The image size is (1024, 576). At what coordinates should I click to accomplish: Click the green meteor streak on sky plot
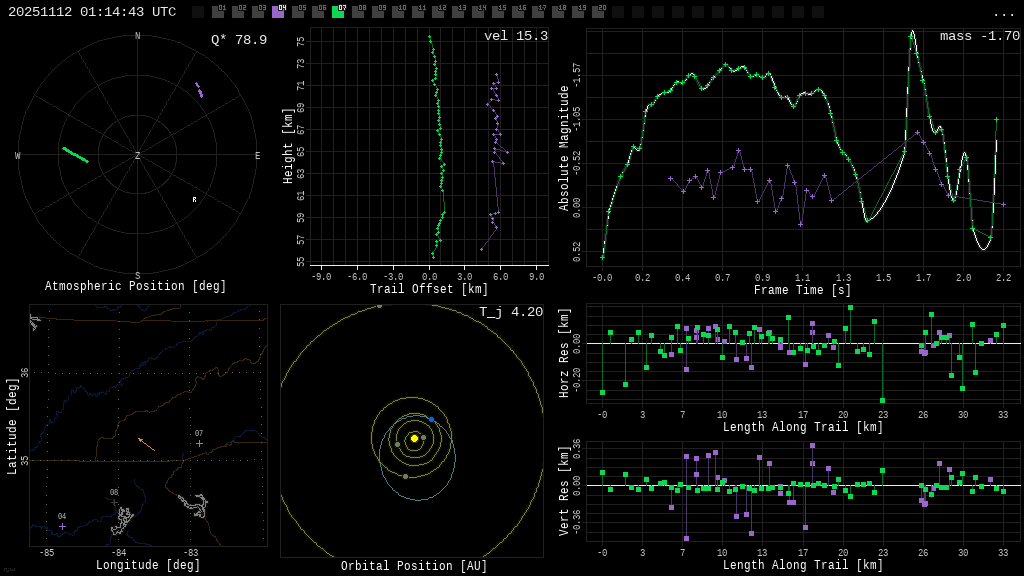[75, 155]
